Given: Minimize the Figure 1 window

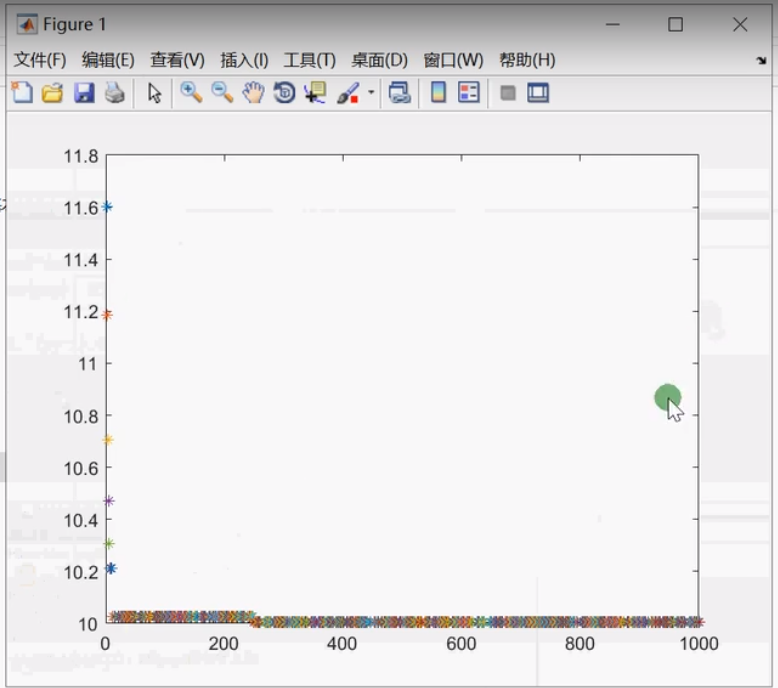Looking at the screenshot, I should coord(613,24).
